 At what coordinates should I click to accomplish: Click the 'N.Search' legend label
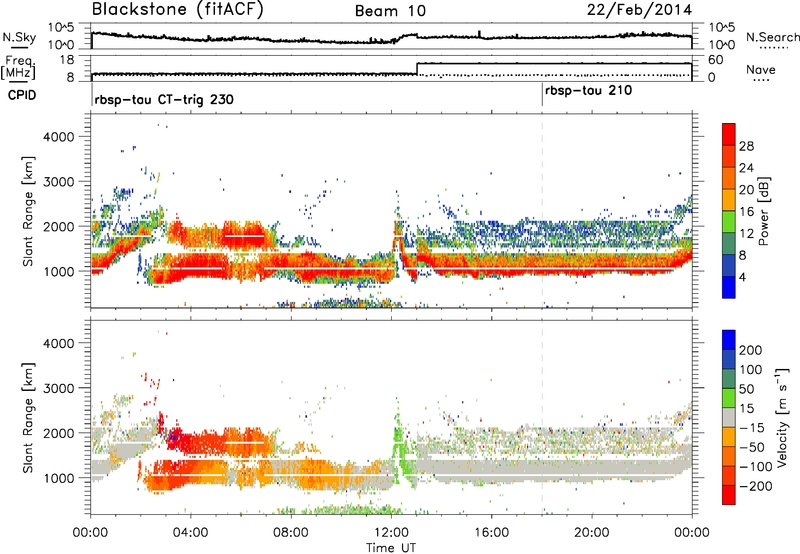[772, 37]
